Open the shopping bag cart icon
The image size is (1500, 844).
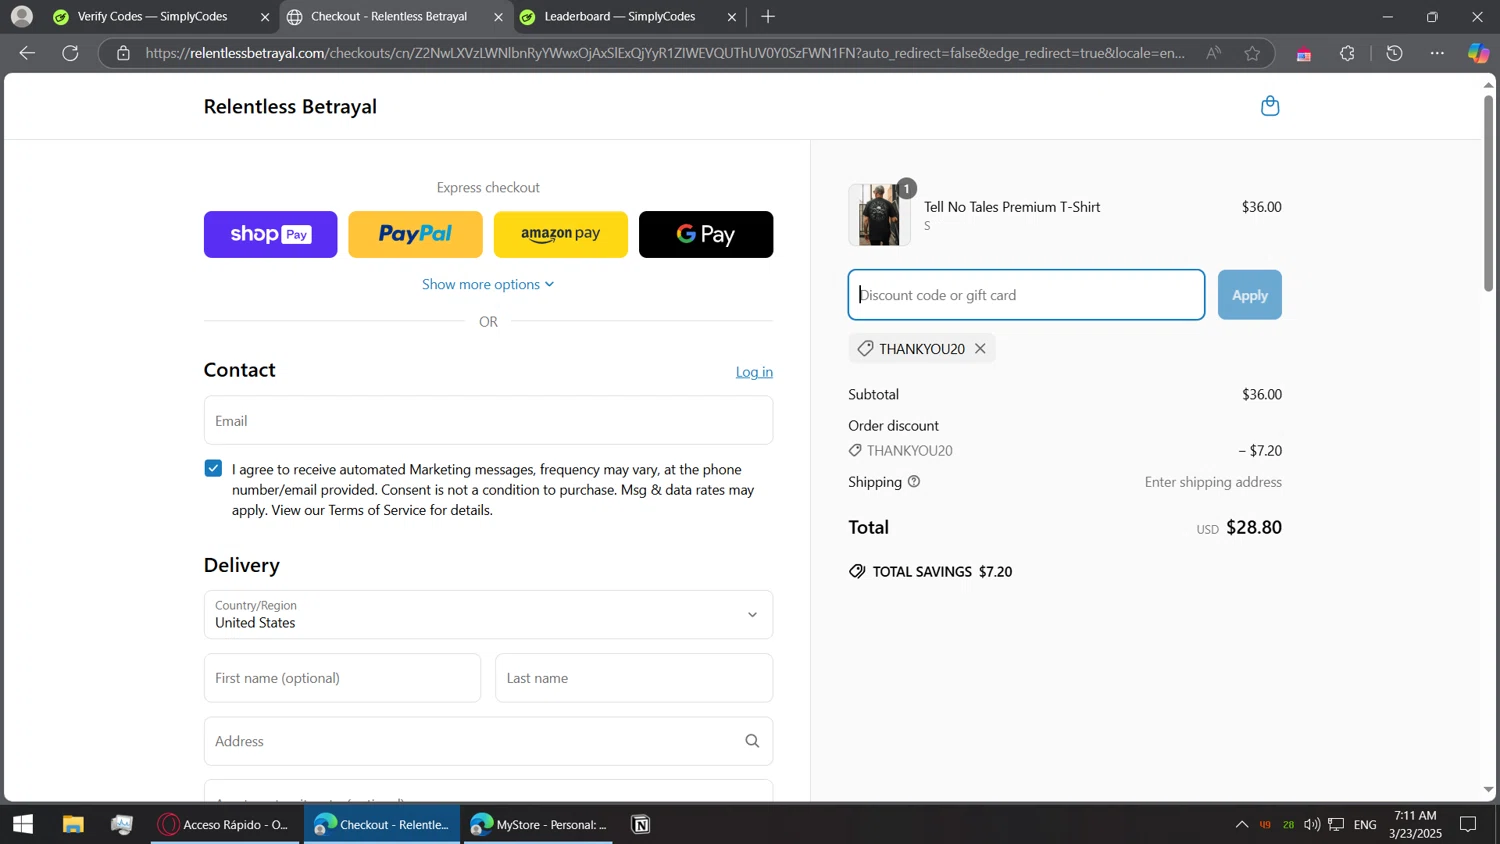pyautogui.click(x=1270, y=106)
